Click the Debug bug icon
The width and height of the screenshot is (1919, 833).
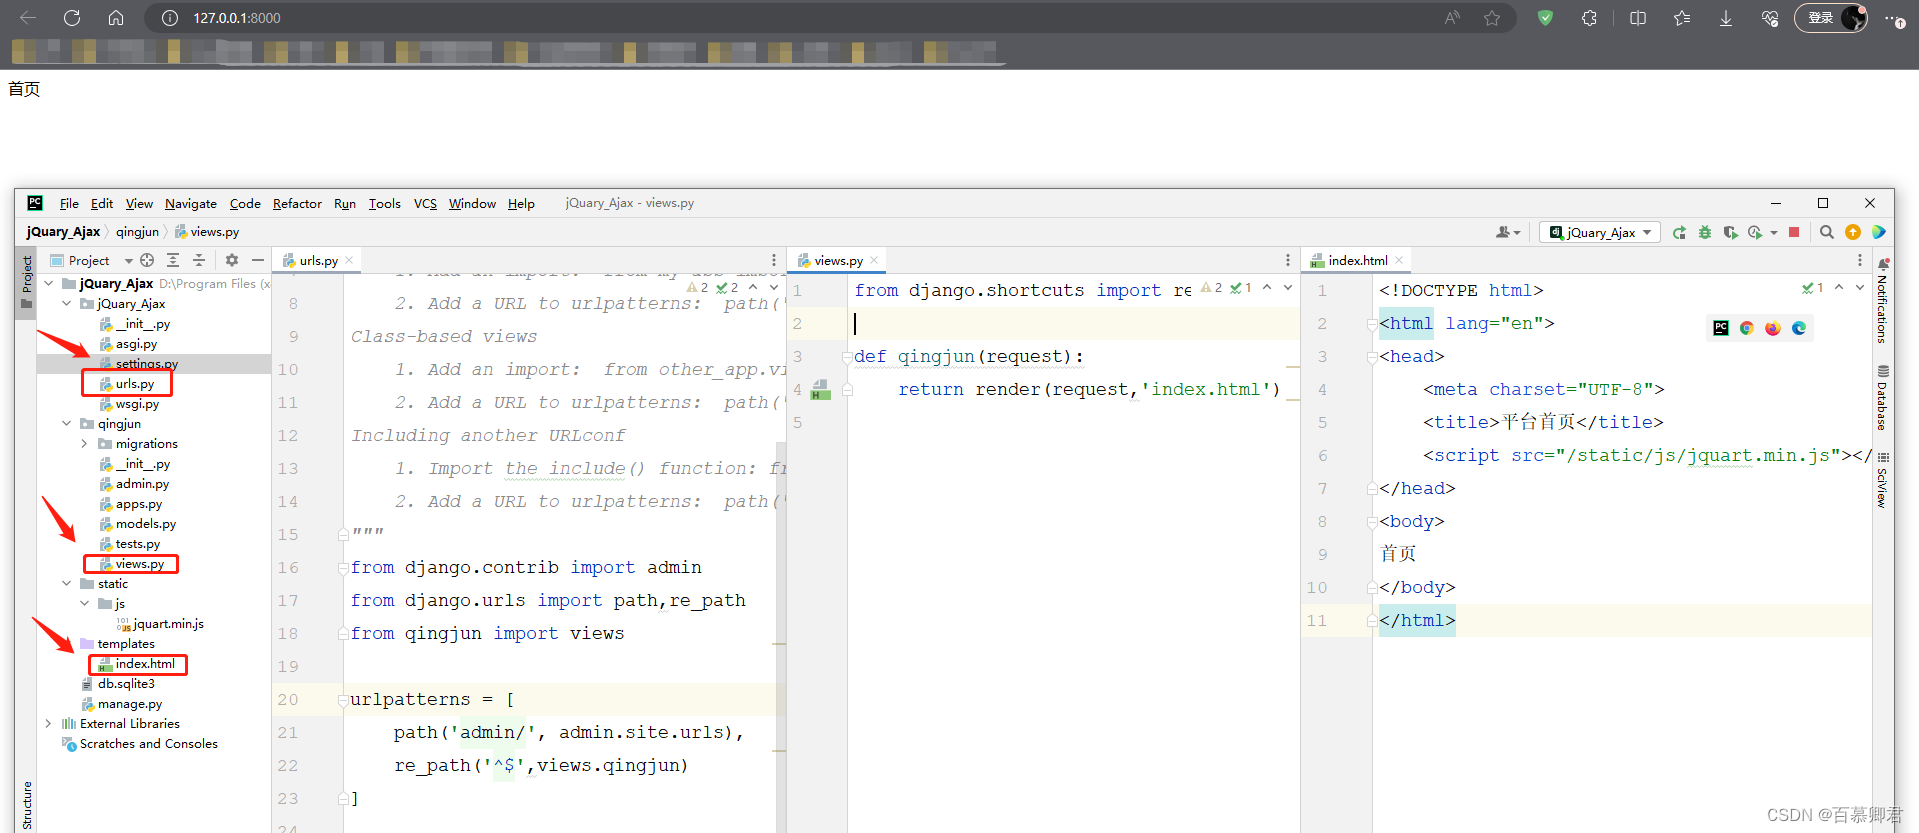click(1705, 232)
